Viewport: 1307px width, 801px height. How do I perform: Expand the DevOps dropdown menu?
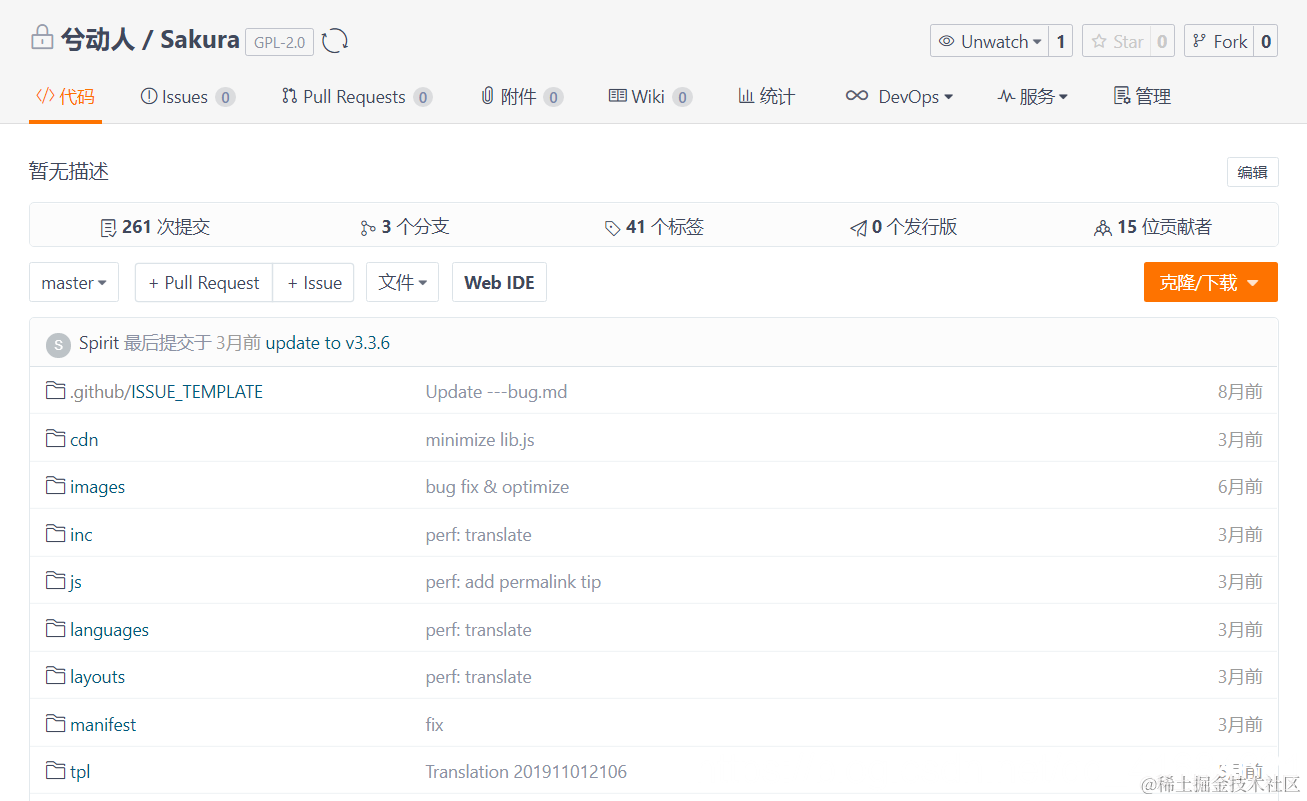899,97
